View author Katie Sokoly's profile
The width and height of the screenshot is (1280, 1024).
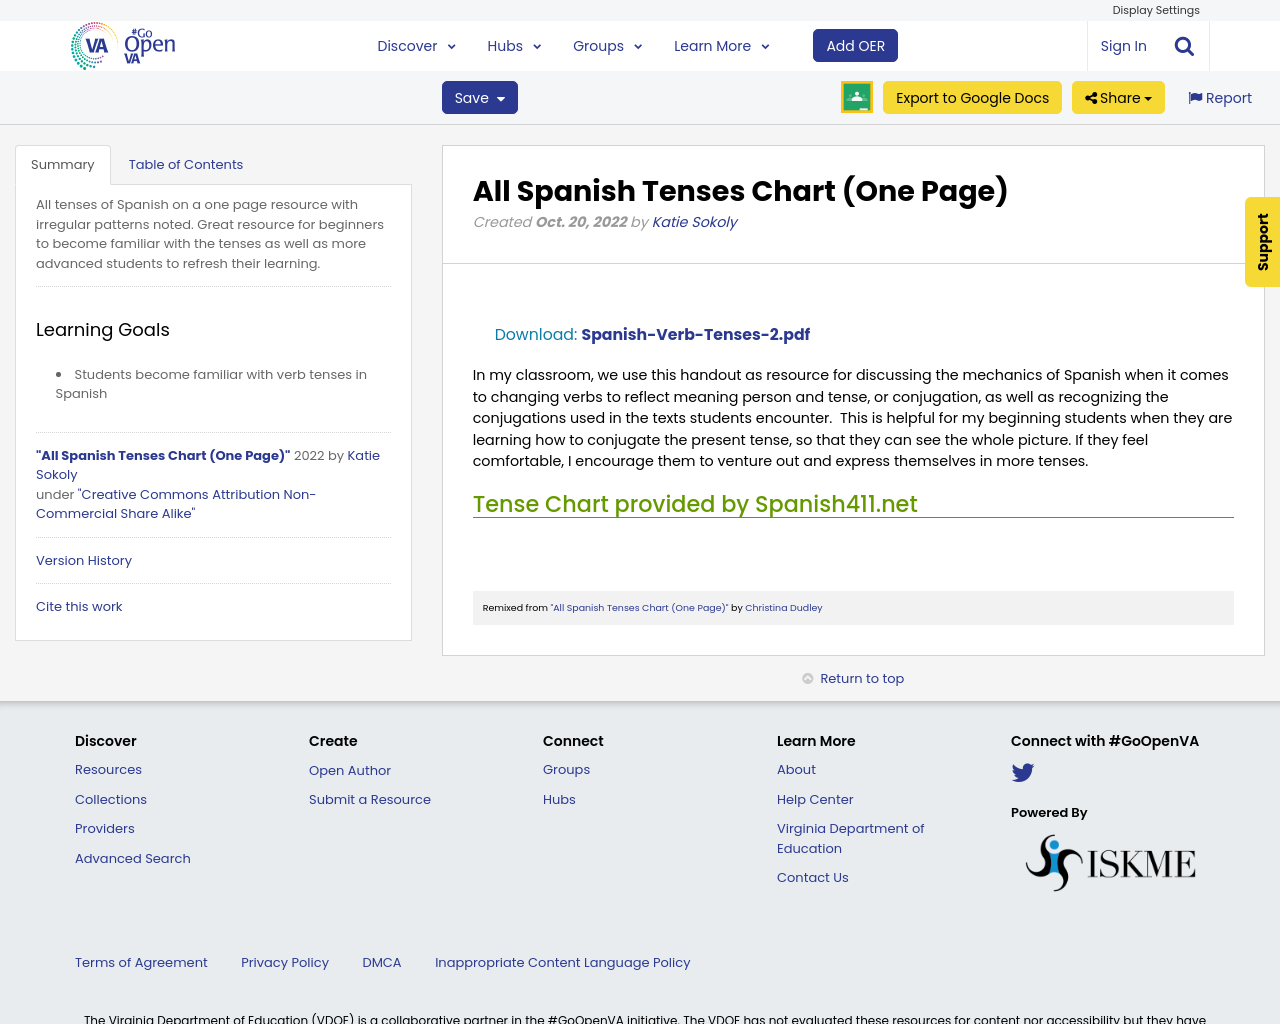694,220
